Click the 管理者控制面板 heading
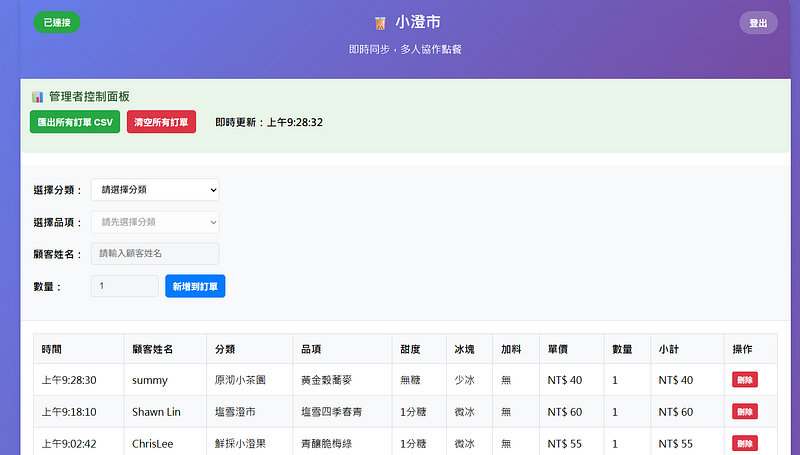 (x=89, y=96)
